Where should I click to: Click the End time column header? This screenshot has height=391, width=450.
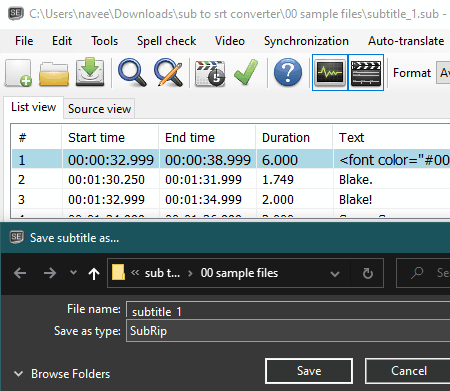point(207,138)
